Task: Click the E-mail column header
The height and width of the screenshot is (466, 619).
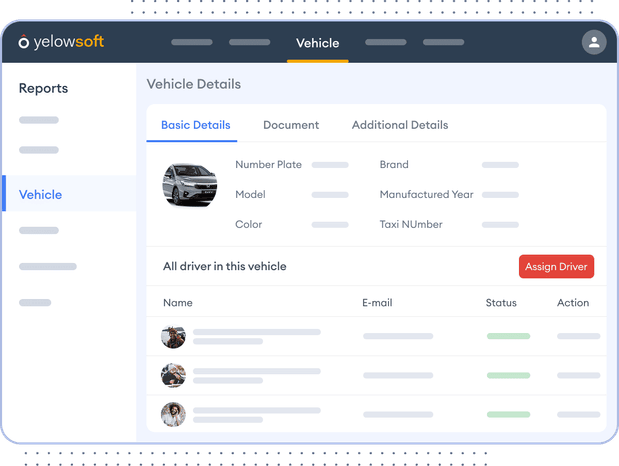Action: coord(379,302)
